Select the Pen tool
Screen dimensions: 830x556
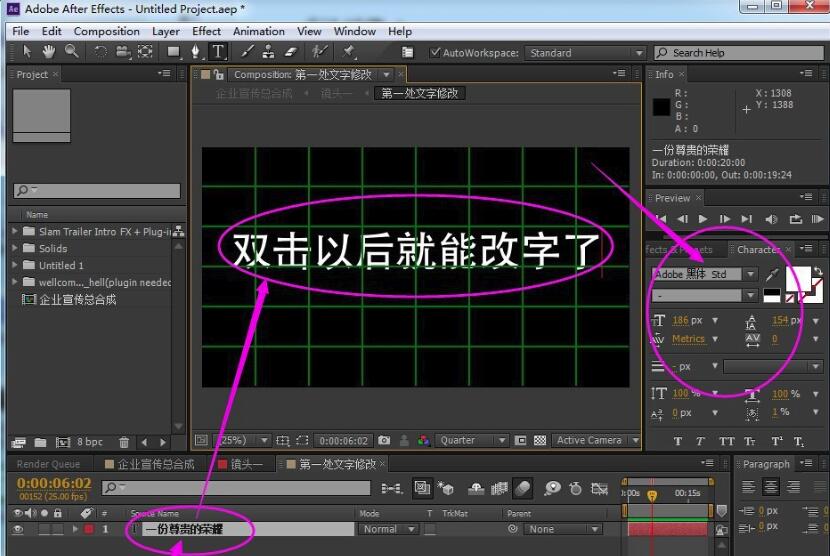click(x=195, y=52)
